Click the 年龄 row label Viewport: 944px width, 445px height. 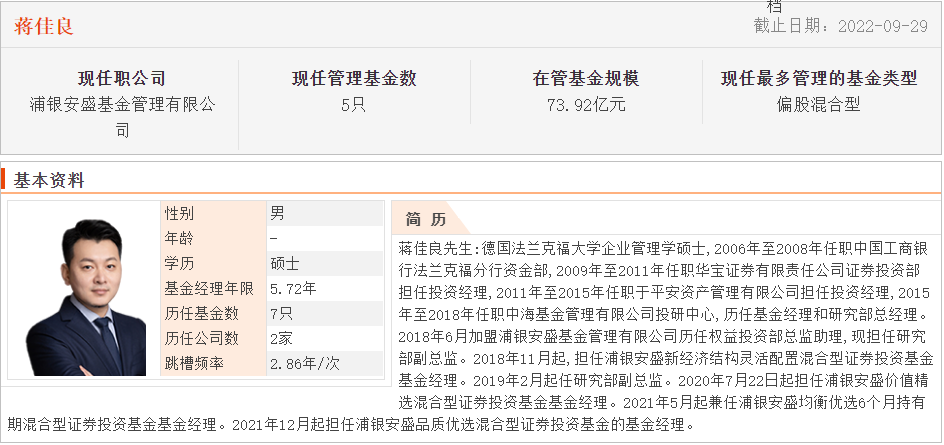click(179, 238)
